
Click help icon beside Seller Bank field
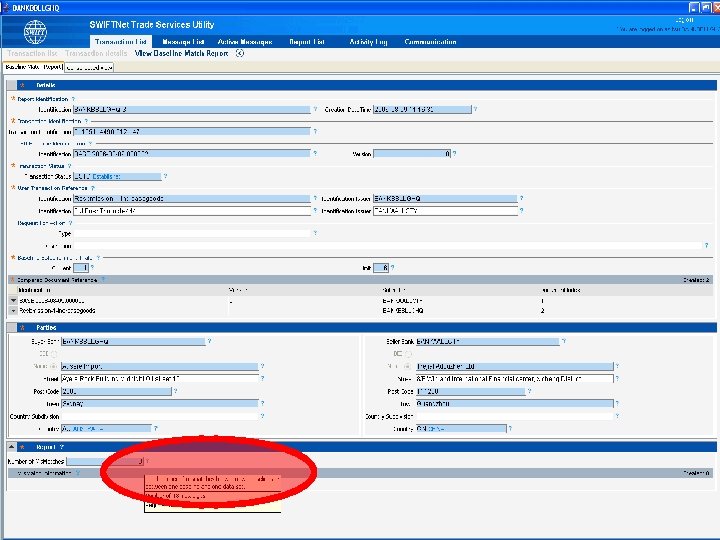564,341
